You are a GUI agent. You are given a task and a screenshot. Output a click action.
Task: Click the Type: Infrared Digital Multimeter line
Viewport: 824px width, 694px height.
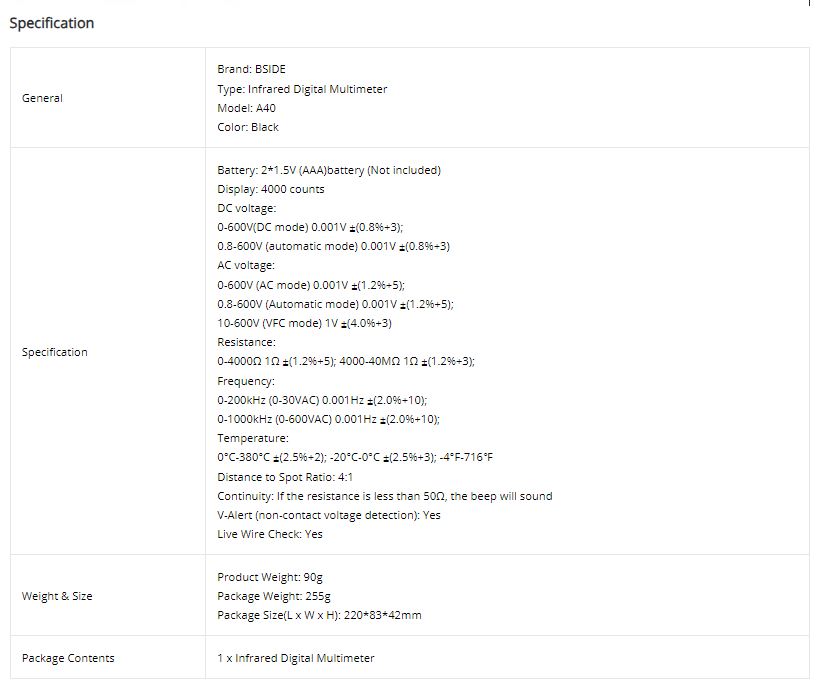point(302,89)
